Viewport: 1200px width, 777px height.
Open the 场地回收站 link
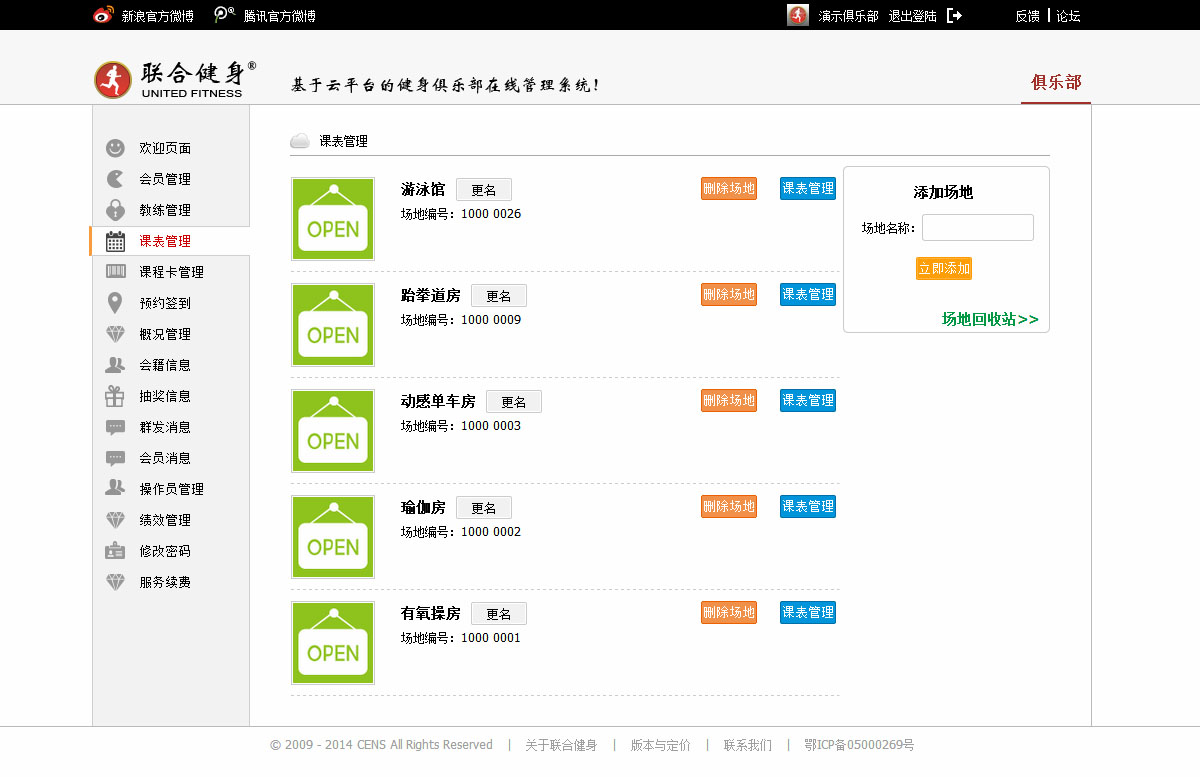tap(990, 319)
